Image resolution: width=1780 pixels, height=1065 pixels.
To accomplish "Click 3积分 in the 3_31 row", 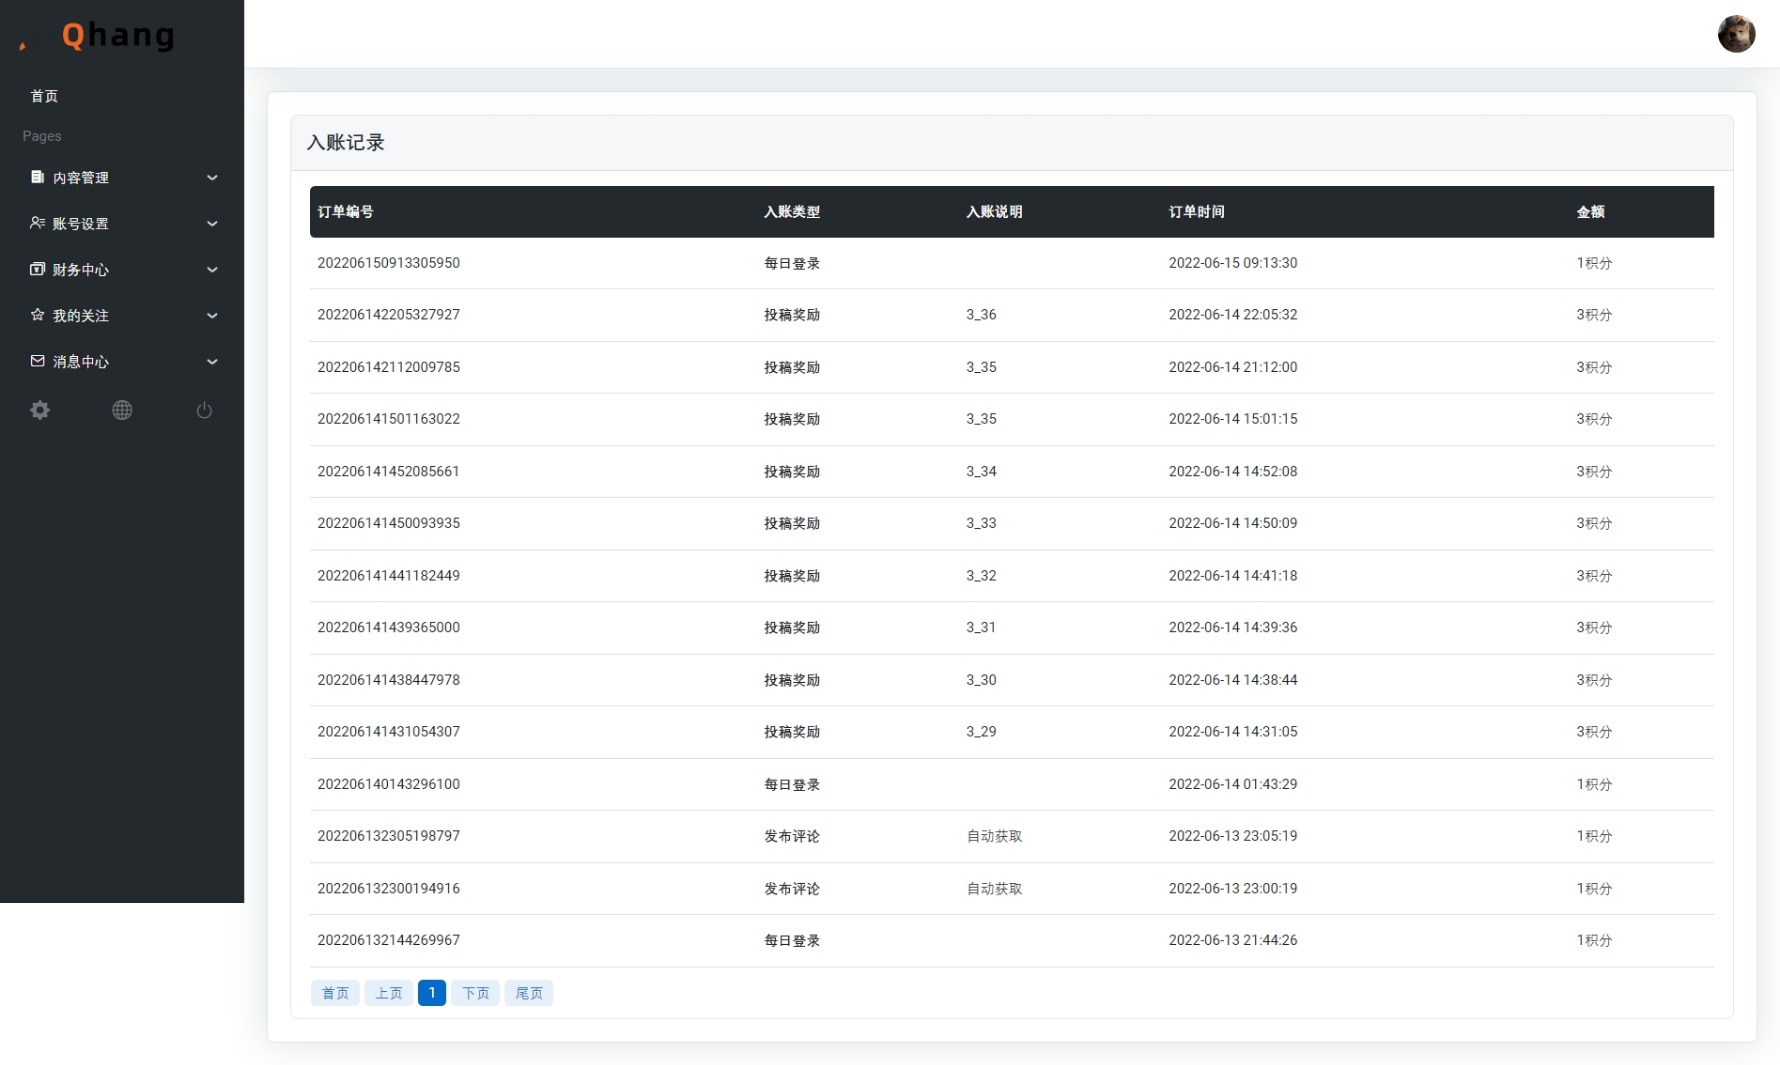I will tap(1594, 628).
